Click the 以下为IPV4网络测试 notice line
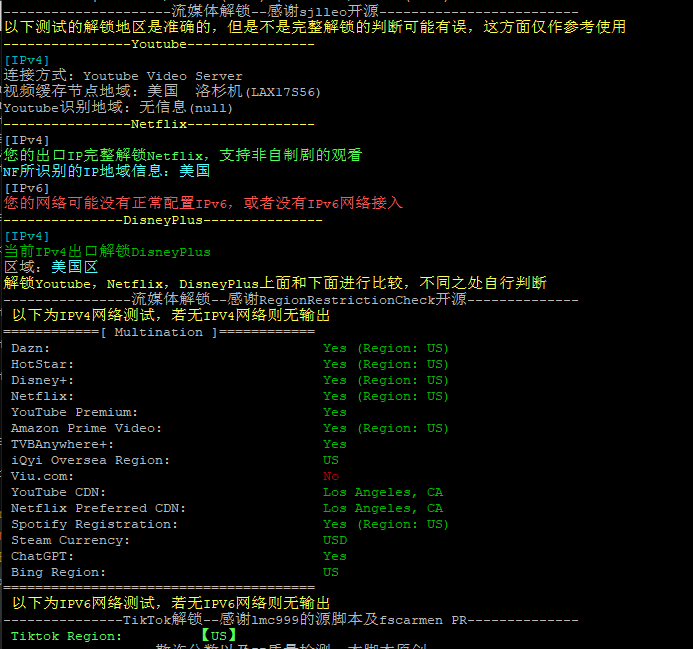Image resolution: width=693 pixels, height=649 pixels. coord(171,315)
